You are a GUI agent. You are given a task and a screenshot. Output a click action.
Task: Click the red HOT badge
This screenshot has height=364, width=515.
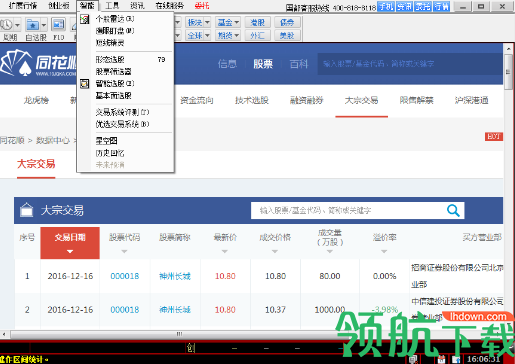[494, 136]
